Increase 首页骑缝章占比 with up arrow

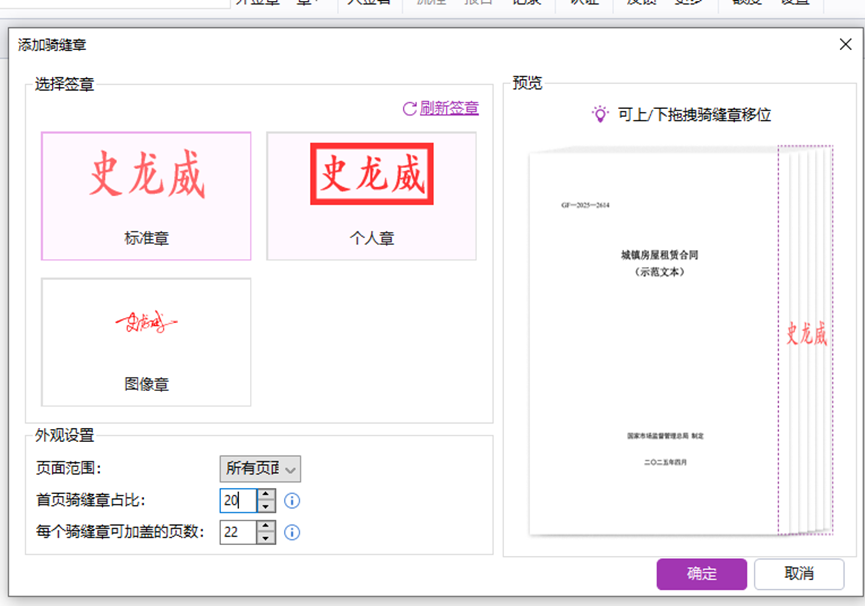[x=266, y=494]
